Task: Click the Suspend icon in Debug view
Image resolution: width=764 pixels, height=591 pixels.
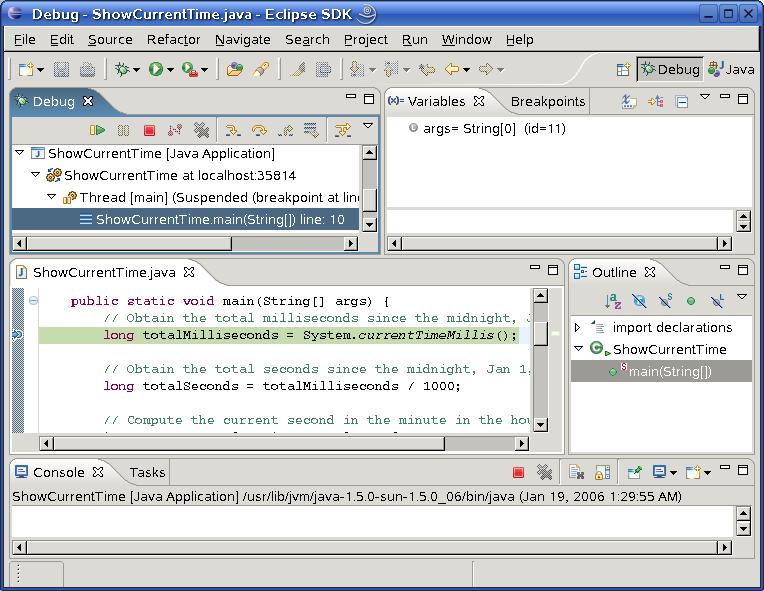Action: click(x=124, y=130)
